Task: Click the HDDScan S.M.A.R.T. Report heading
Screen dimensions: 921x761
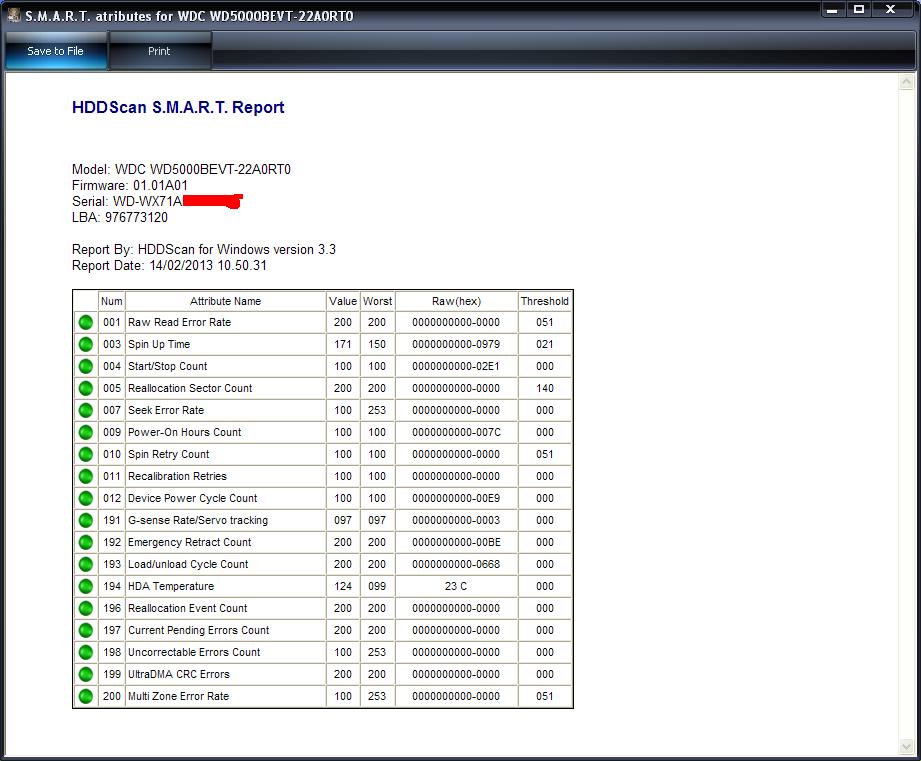Action: click(x=178, y=107)
